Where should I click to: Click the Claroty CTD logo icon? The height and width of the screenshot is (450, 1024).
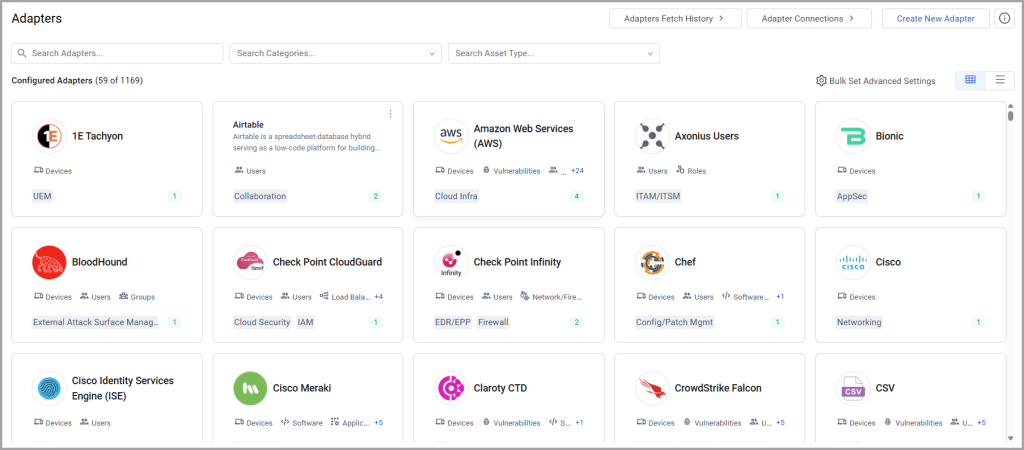451,388
